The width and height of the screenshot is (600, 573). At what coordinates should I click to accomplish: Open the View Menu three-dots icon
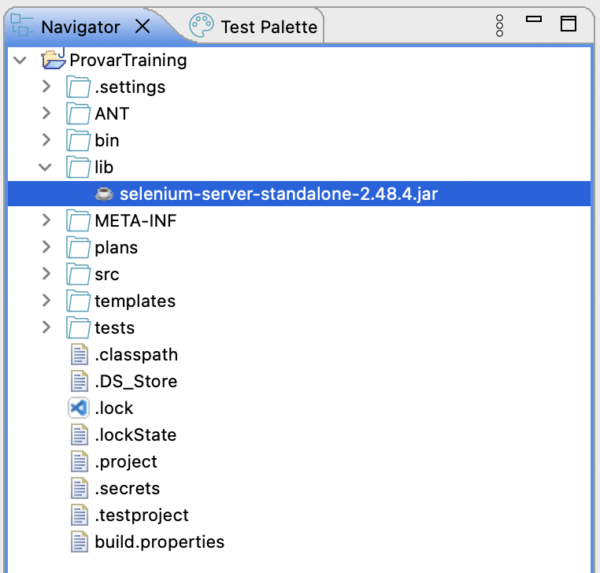[500, 26]
